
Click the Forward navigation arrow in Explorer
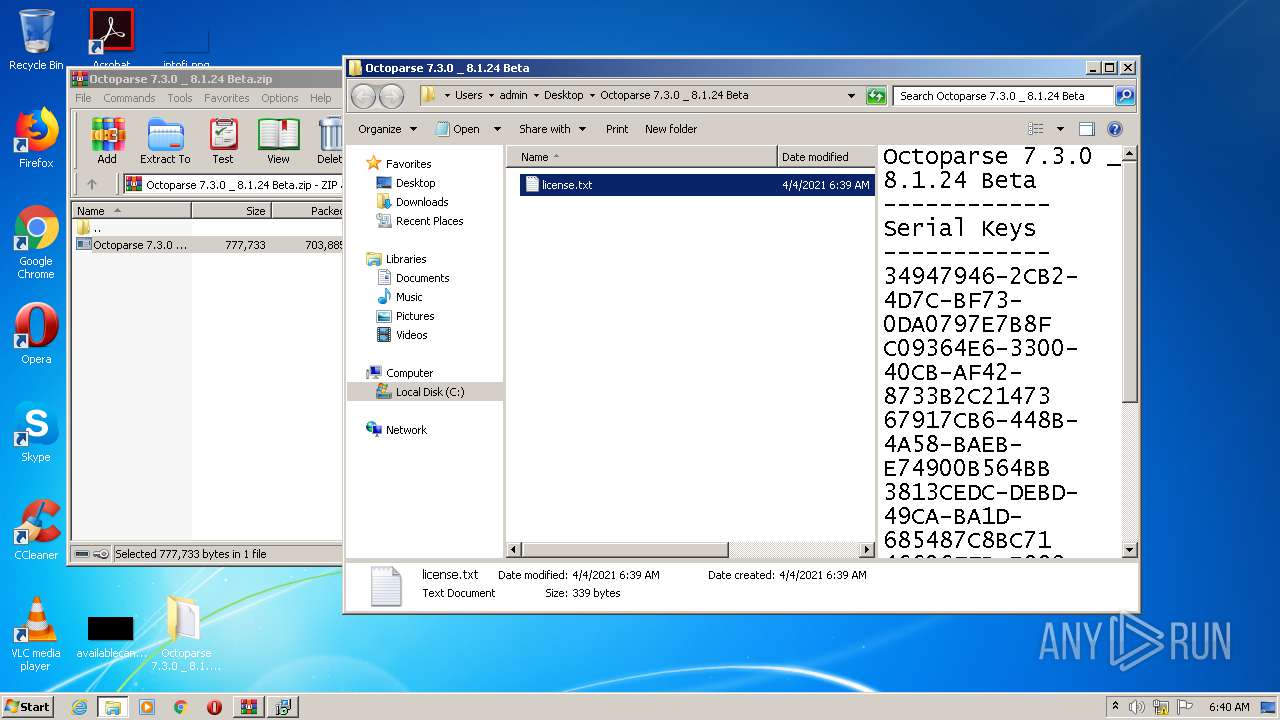392,96
